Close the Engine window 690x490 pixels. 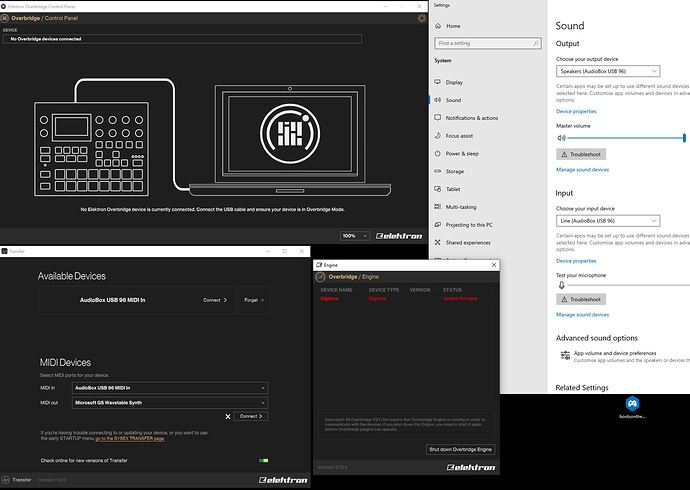coord(494,265)
